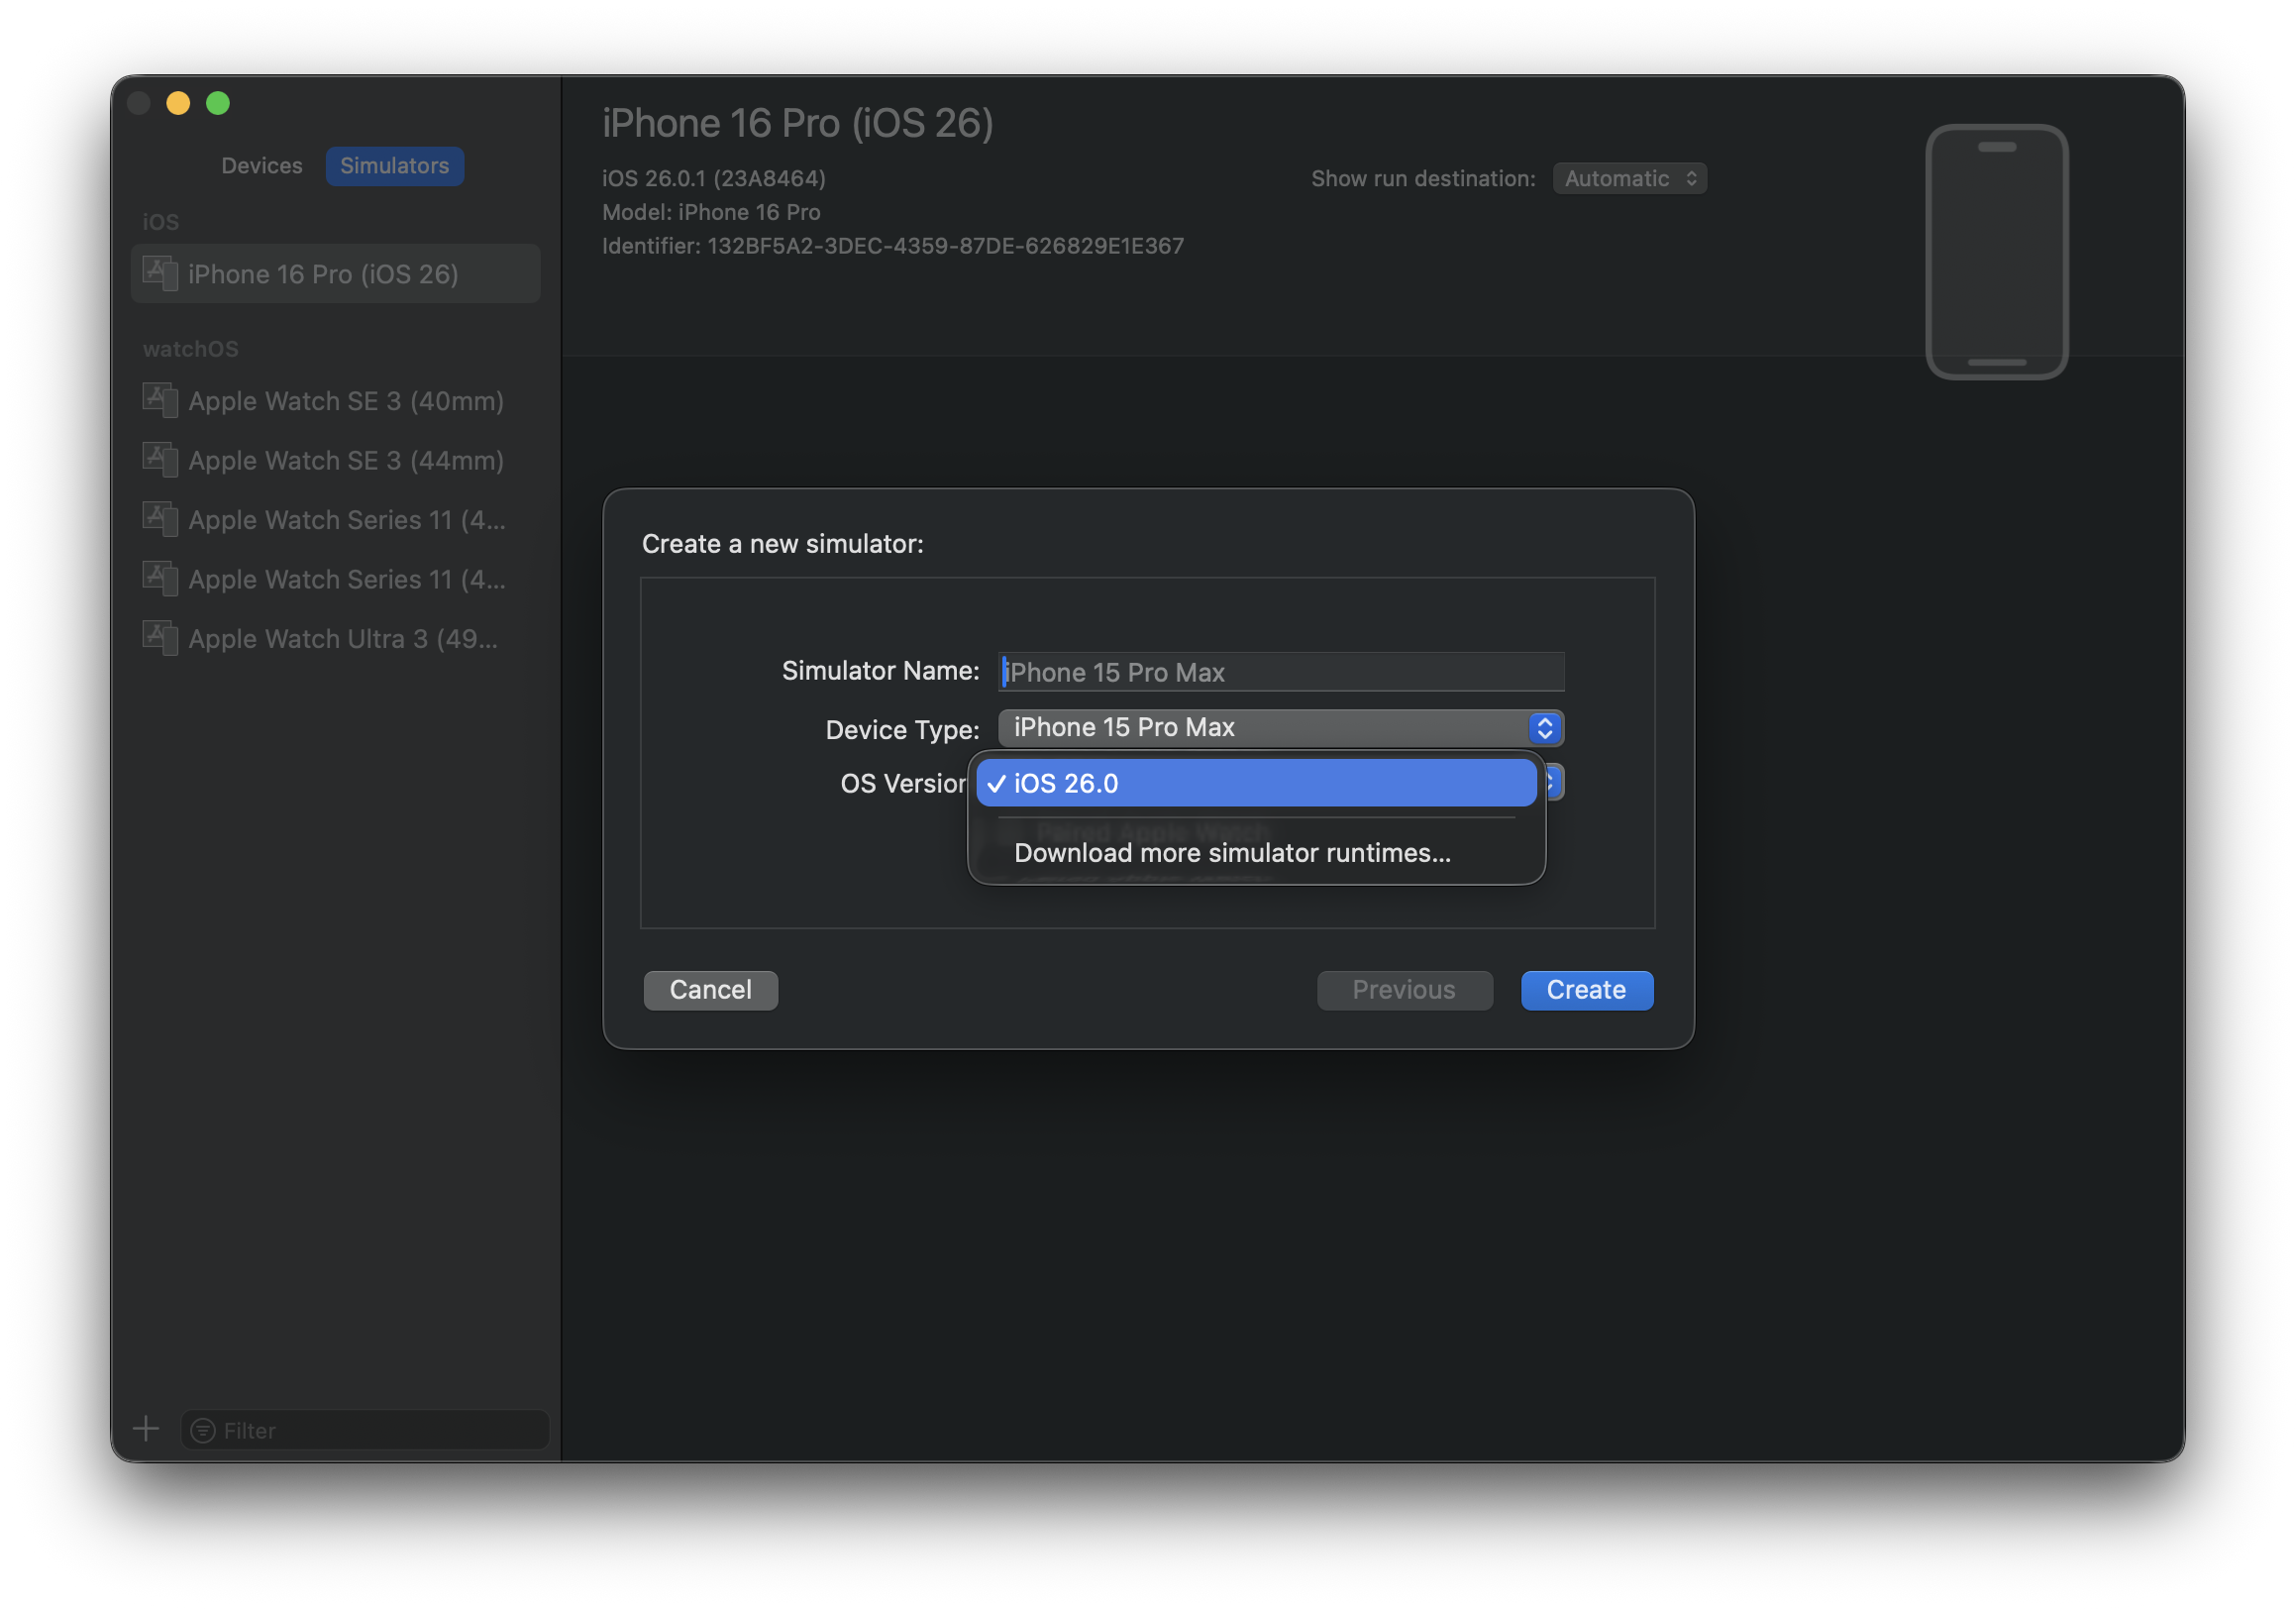Screen dimensions: 2296x1609
Task: Click the iPhone 16 Pro simulator icon
Action: (x=160, y=273)
